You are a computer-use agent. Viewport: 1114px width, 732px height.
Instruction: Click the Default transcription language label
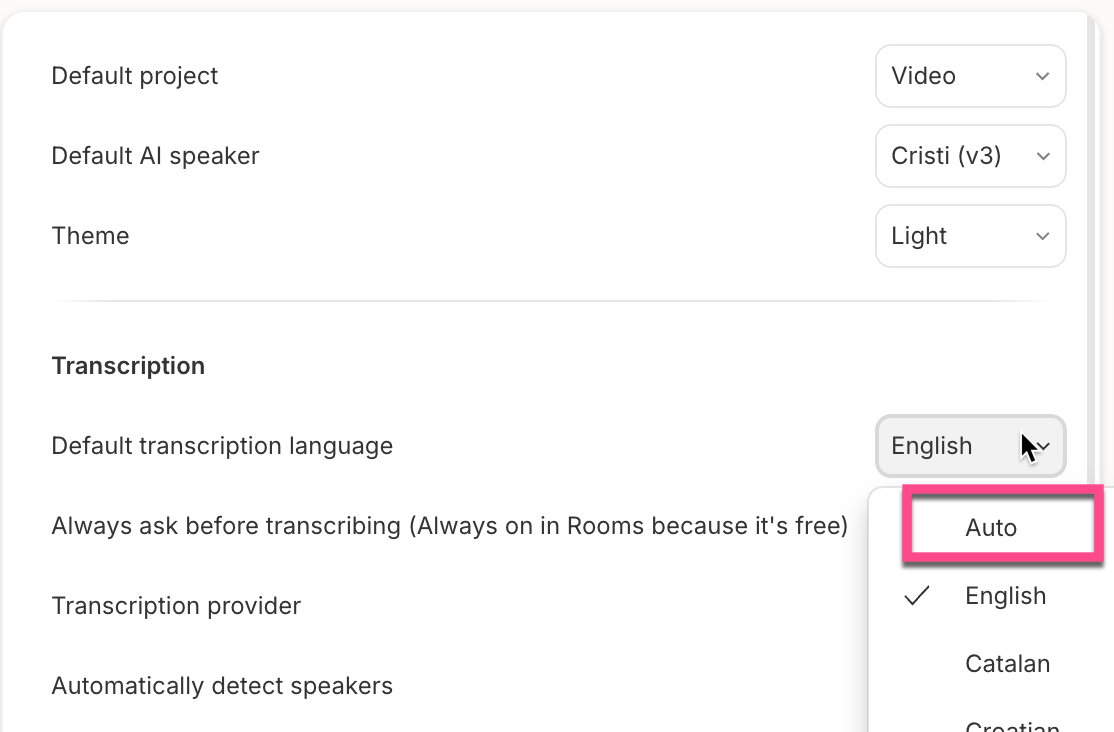(222, 446)
